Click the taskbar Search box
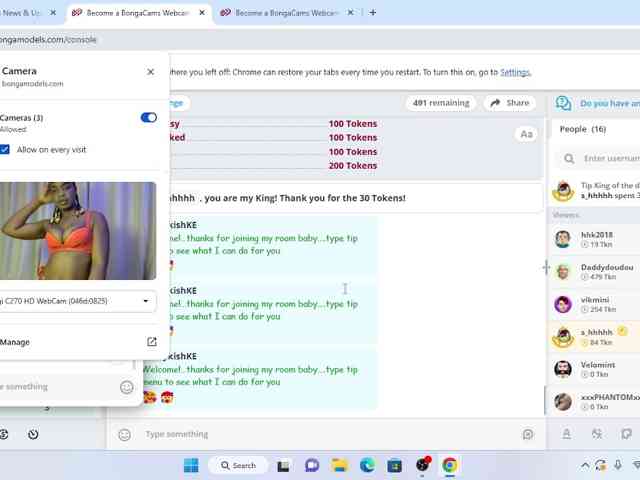The width and height of the screenshot is (640, 480). click(x=238, y=465)
